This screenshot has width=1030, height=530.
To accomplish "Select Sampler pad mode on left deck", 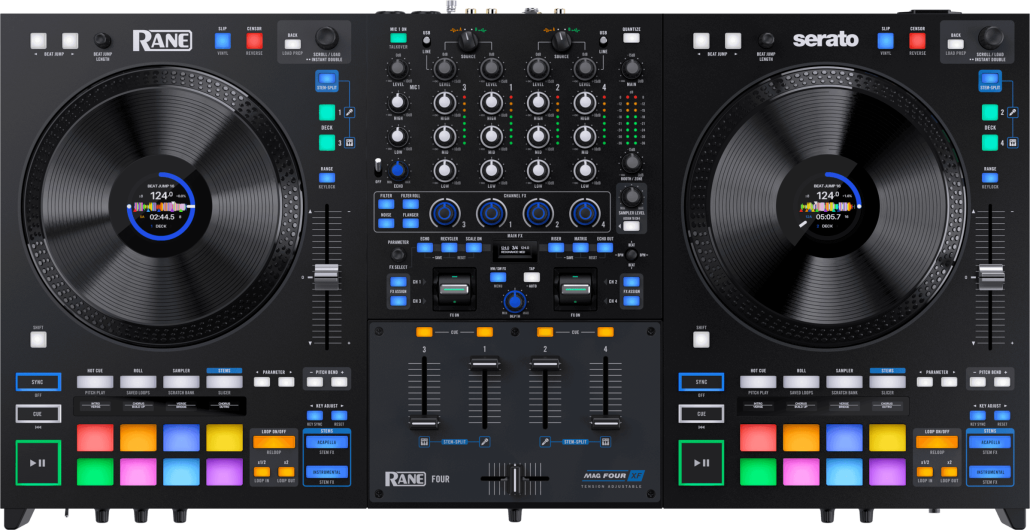I will coord(181,381).
